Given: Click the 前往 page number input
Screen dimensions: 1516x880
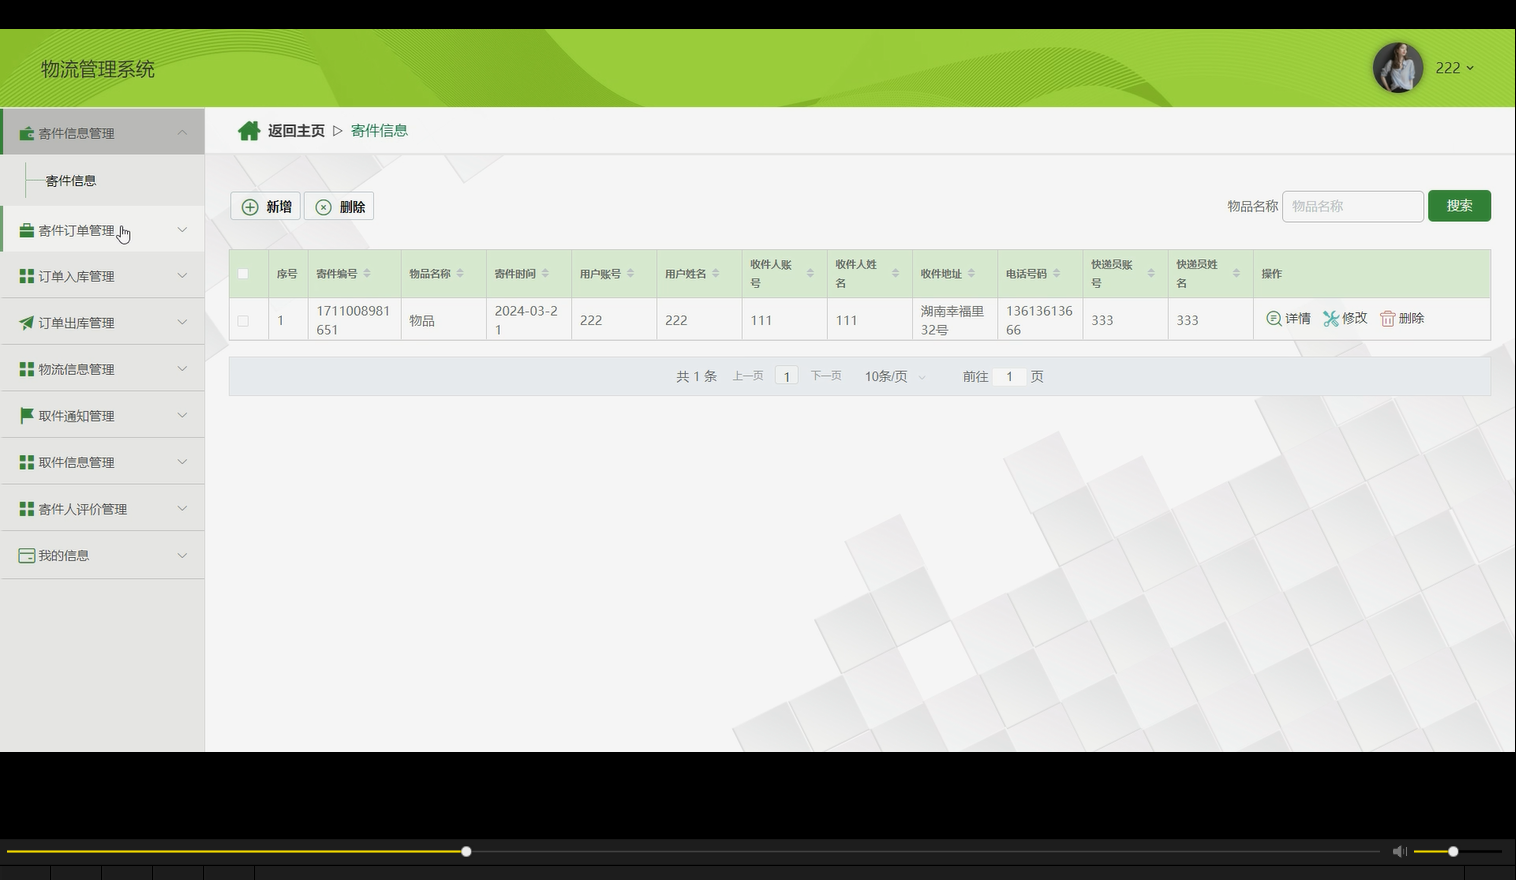Looking at the screenshot, I should pos(1010,377).
